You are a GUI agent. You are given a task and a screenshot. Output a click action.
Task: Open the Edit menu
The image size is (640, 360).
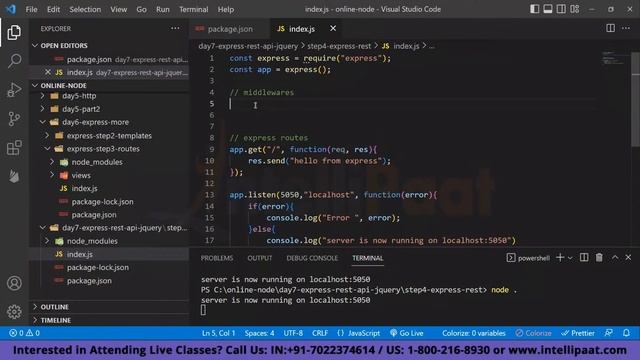coord(53,9)
